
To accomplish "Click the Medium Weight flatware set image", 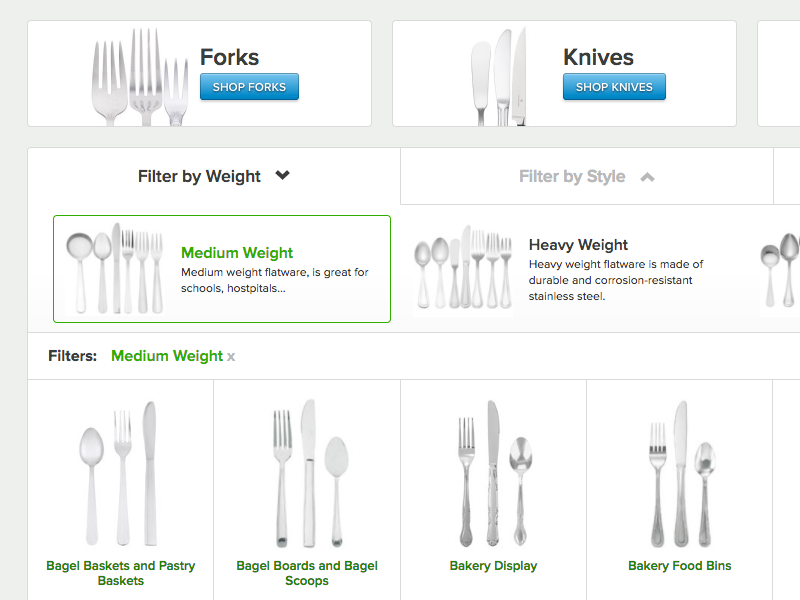I will (x=115, y=268).
